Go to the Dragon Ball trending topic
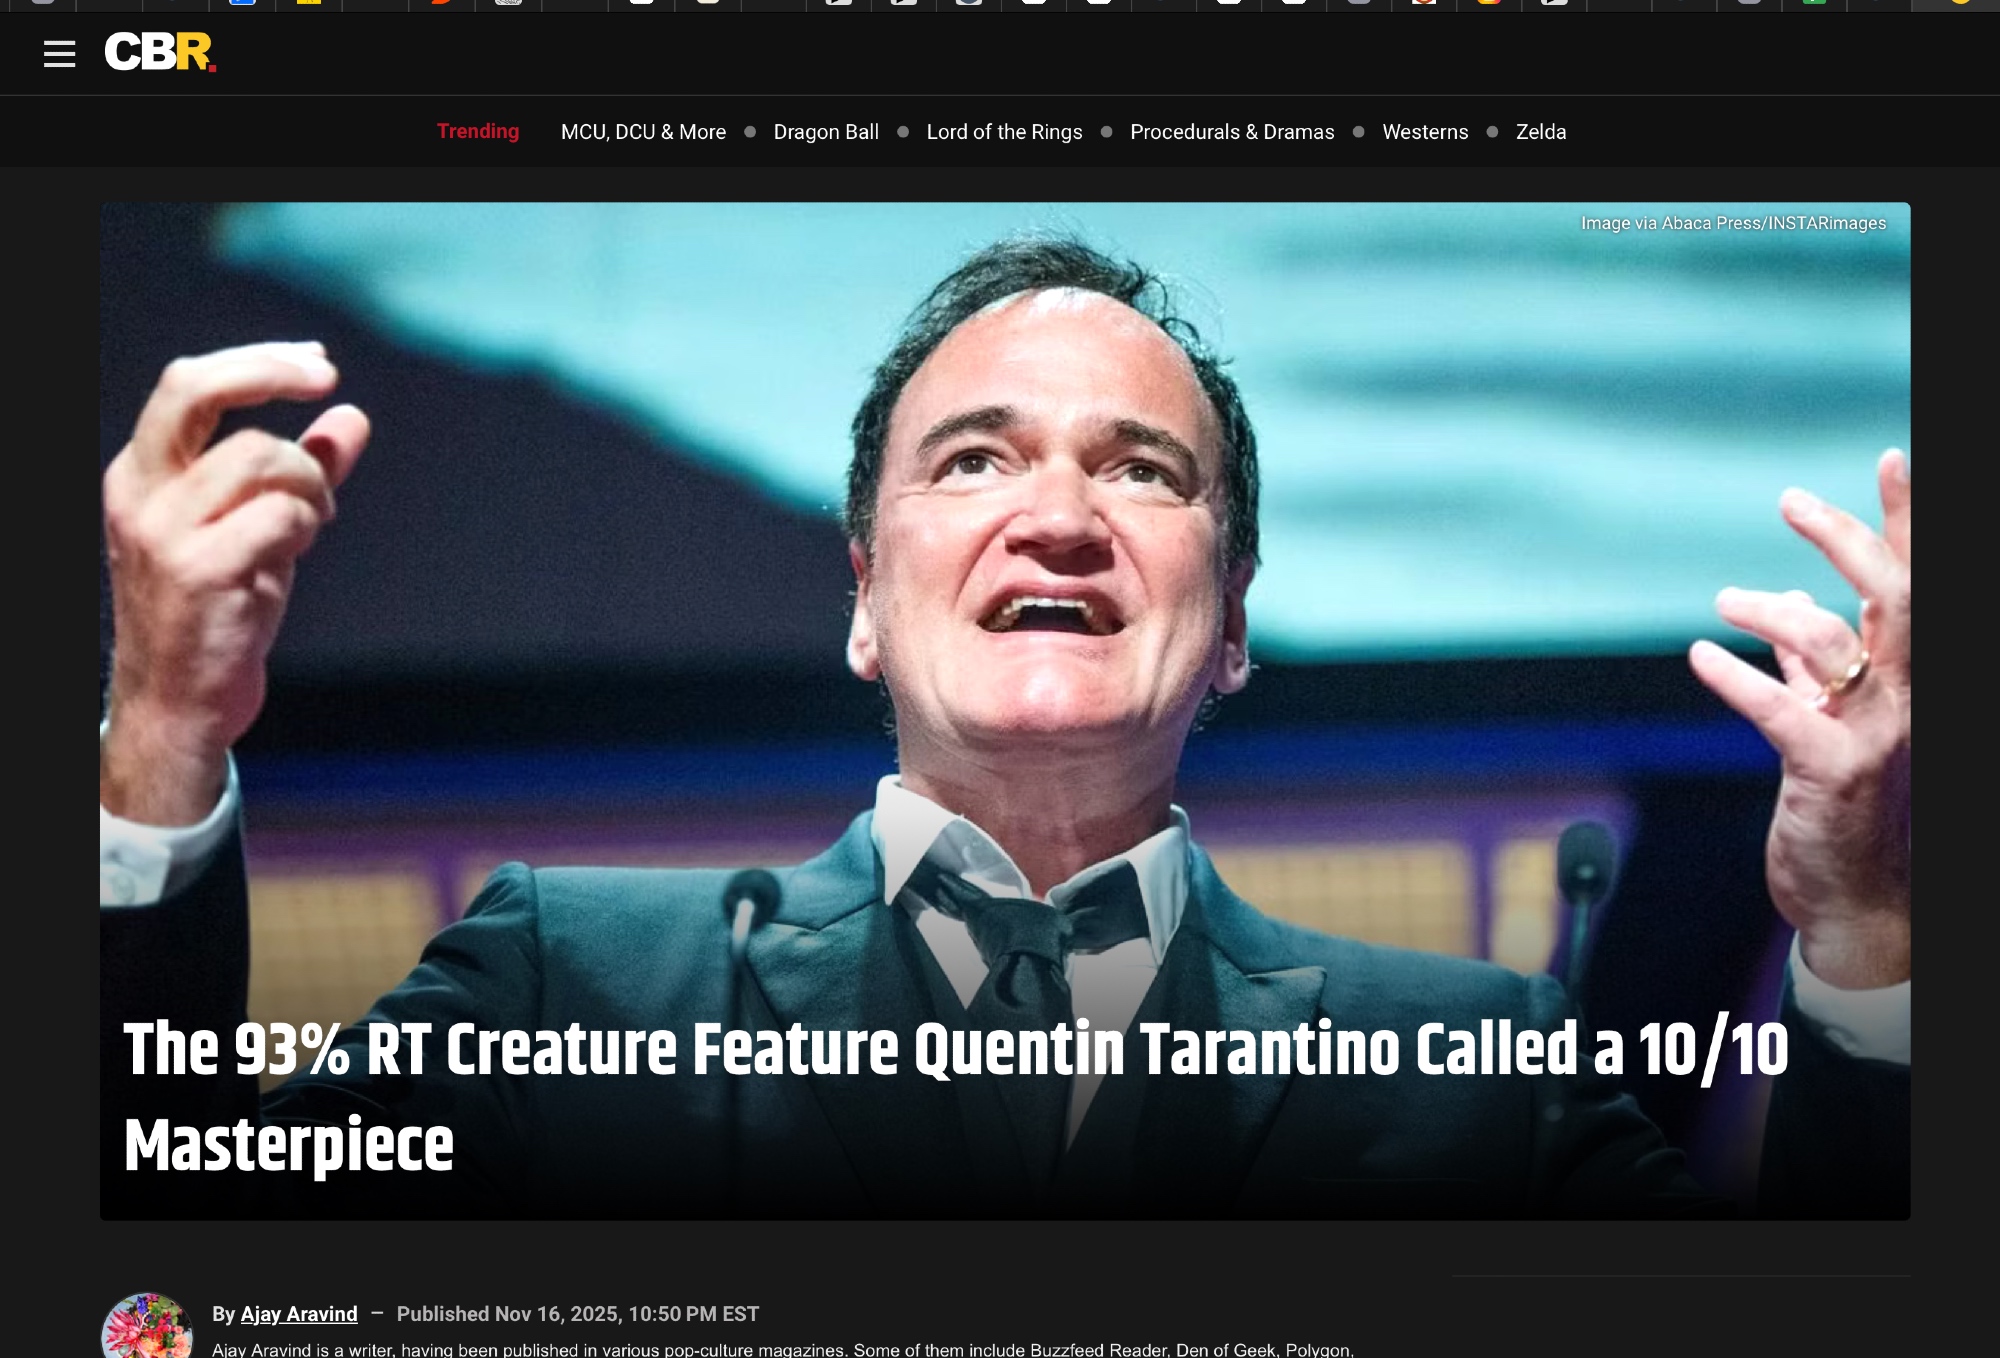The image size is (2000, 1358). tap(826, 132)
